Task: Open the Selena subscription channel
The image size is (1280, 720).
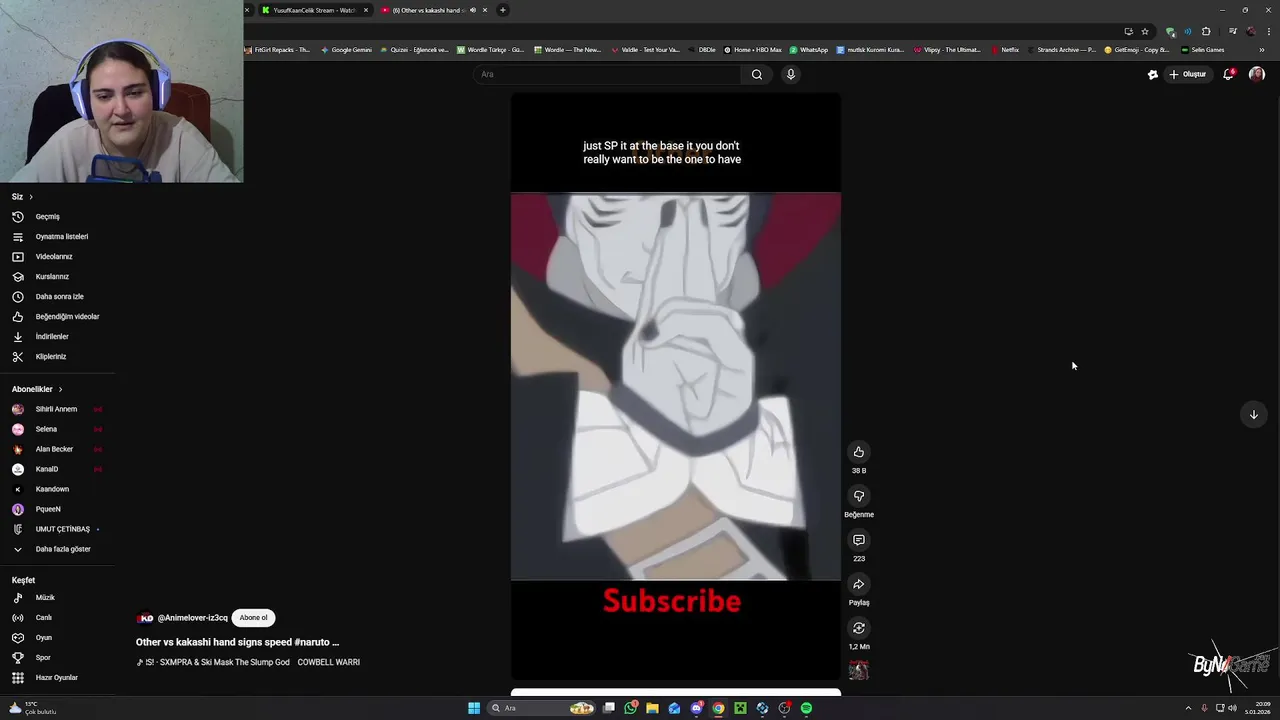Action: click(x=58, y=429)
